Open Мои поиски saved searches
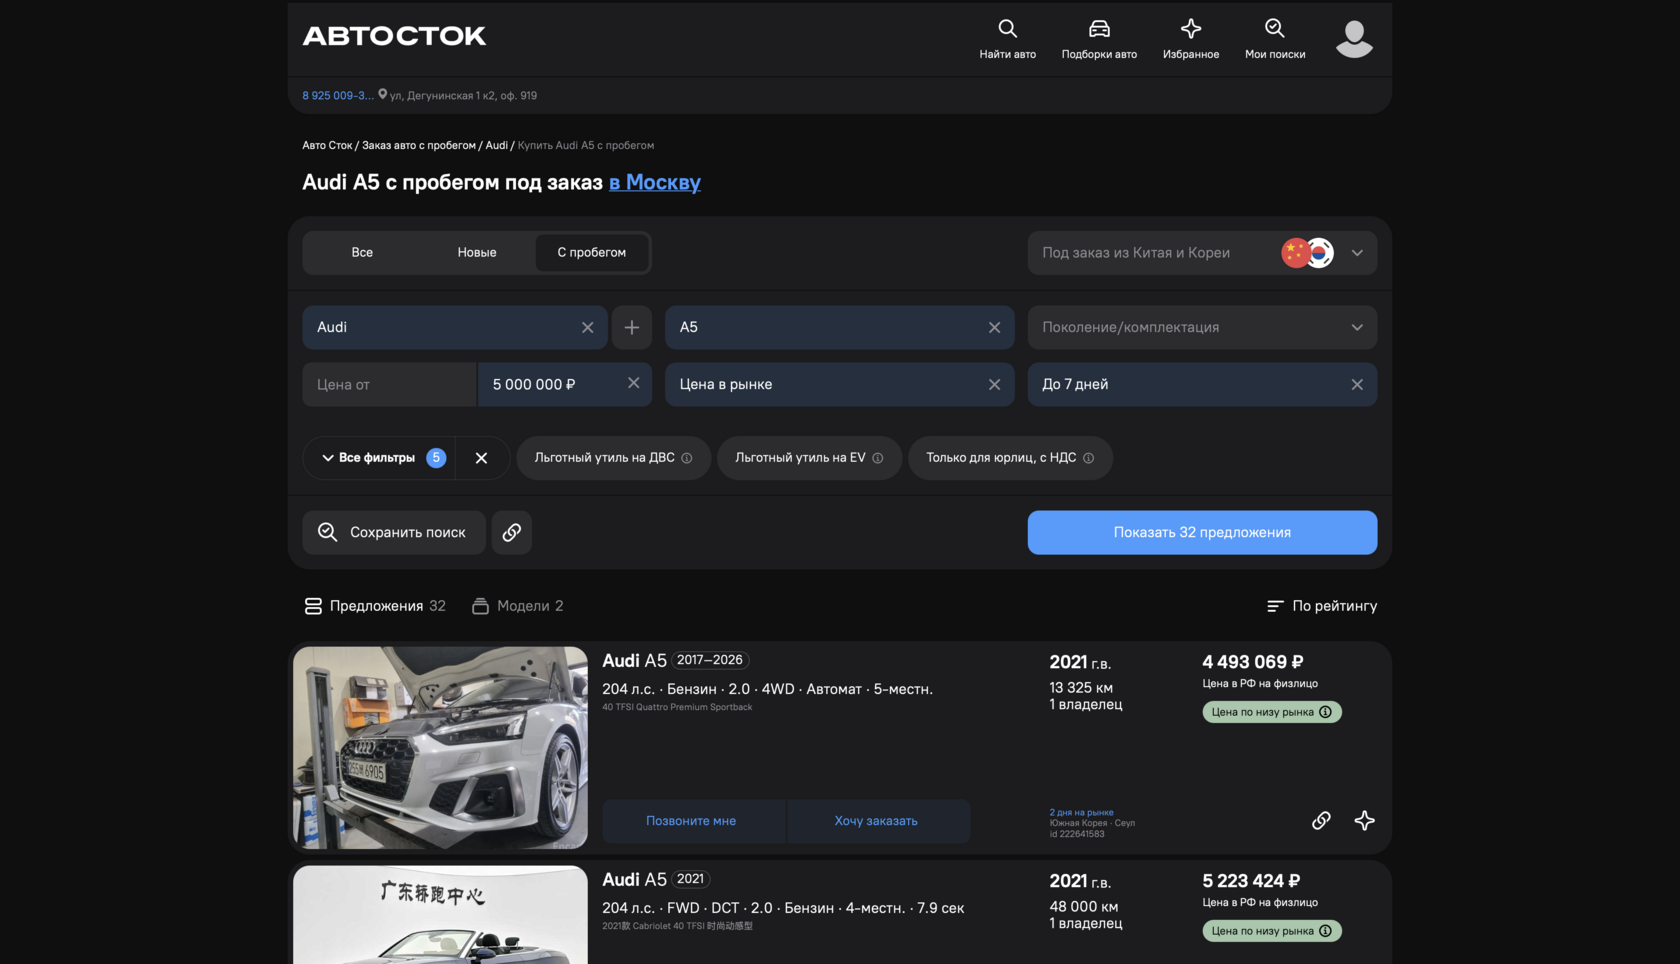 pos(1275,39)
